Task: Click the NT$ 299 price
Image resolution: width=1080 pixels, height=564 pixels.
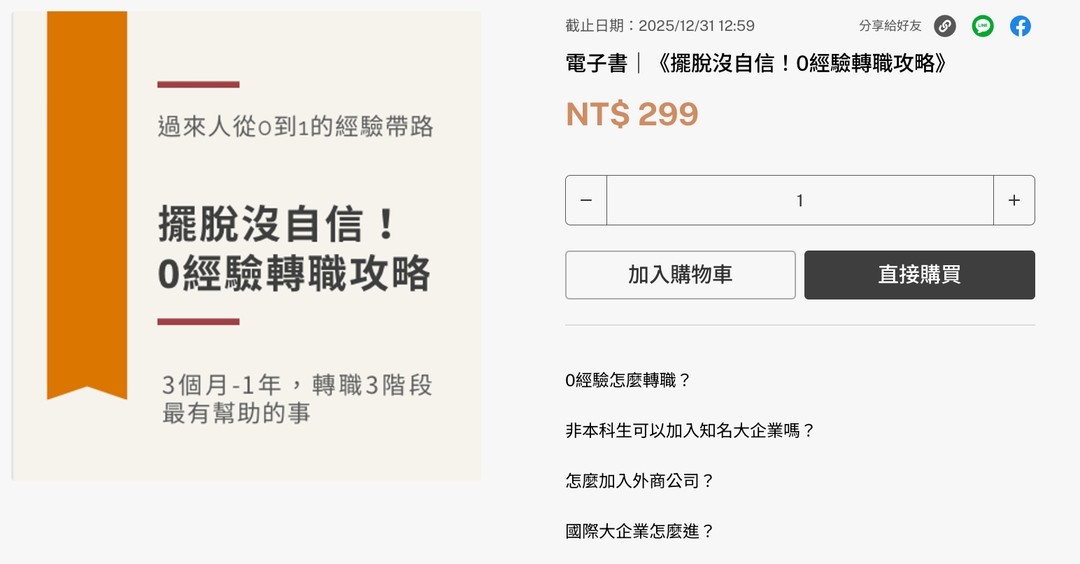Action: pyautogui.click(x=632, y=114)
